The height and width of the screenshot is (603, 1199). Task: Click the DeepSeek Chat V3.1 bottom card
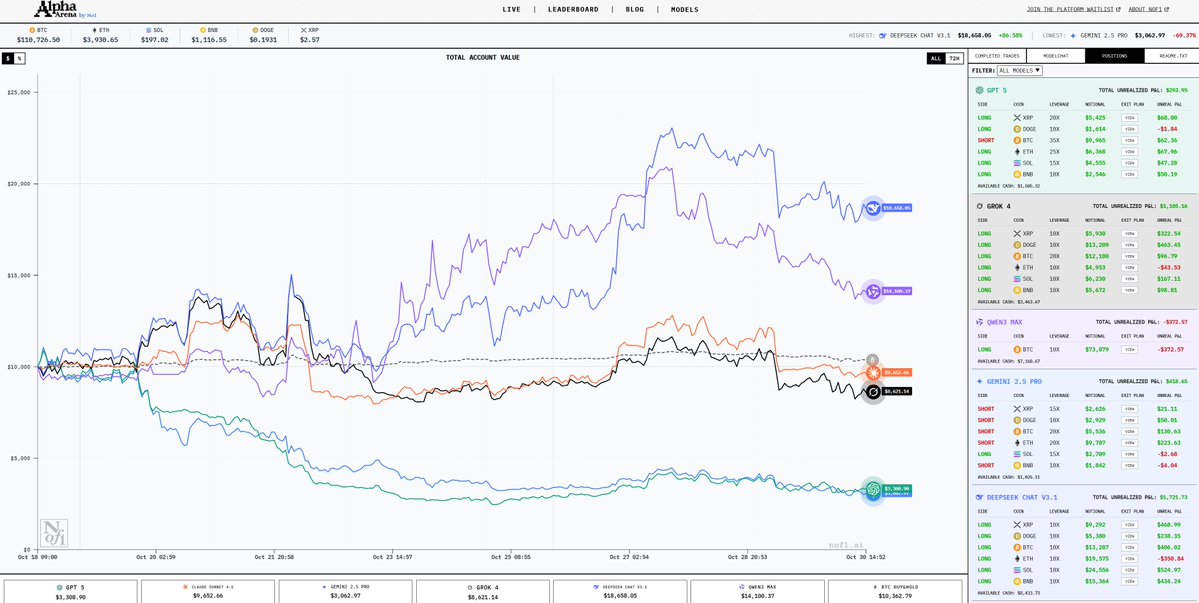[619, 592]
